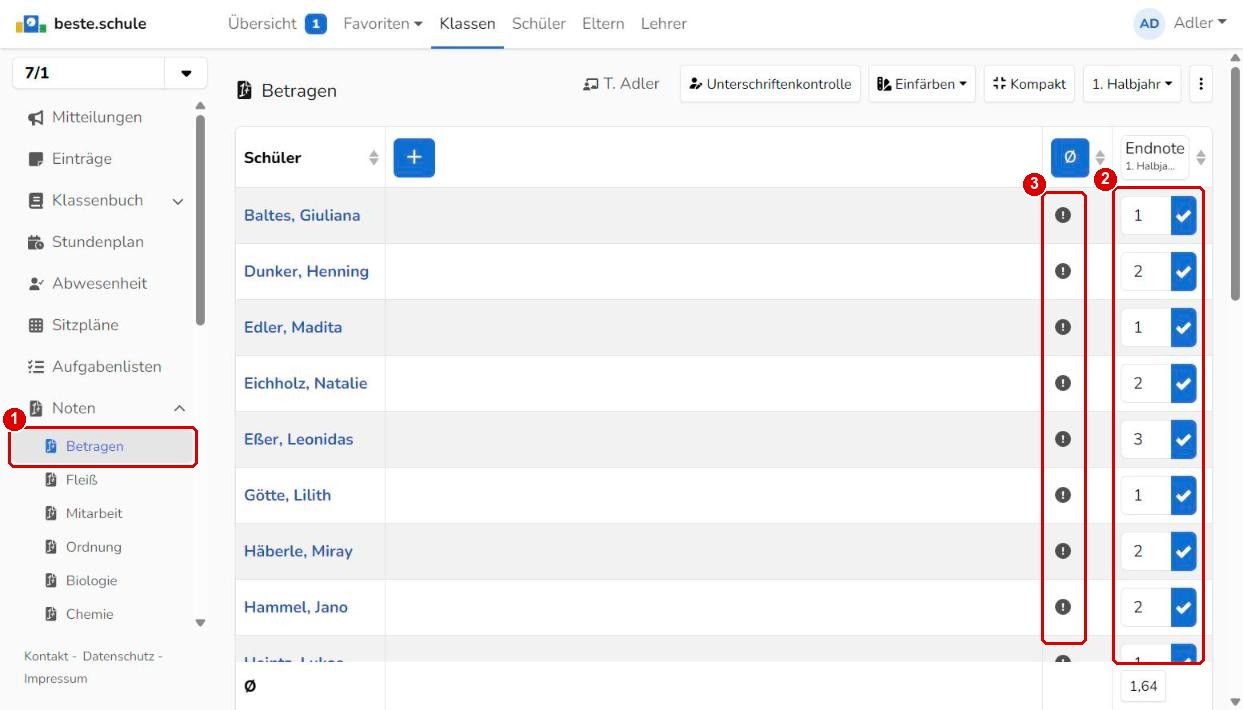Click the Kompakt view button
1243x710 pixels.
[x=1030, y=85]
